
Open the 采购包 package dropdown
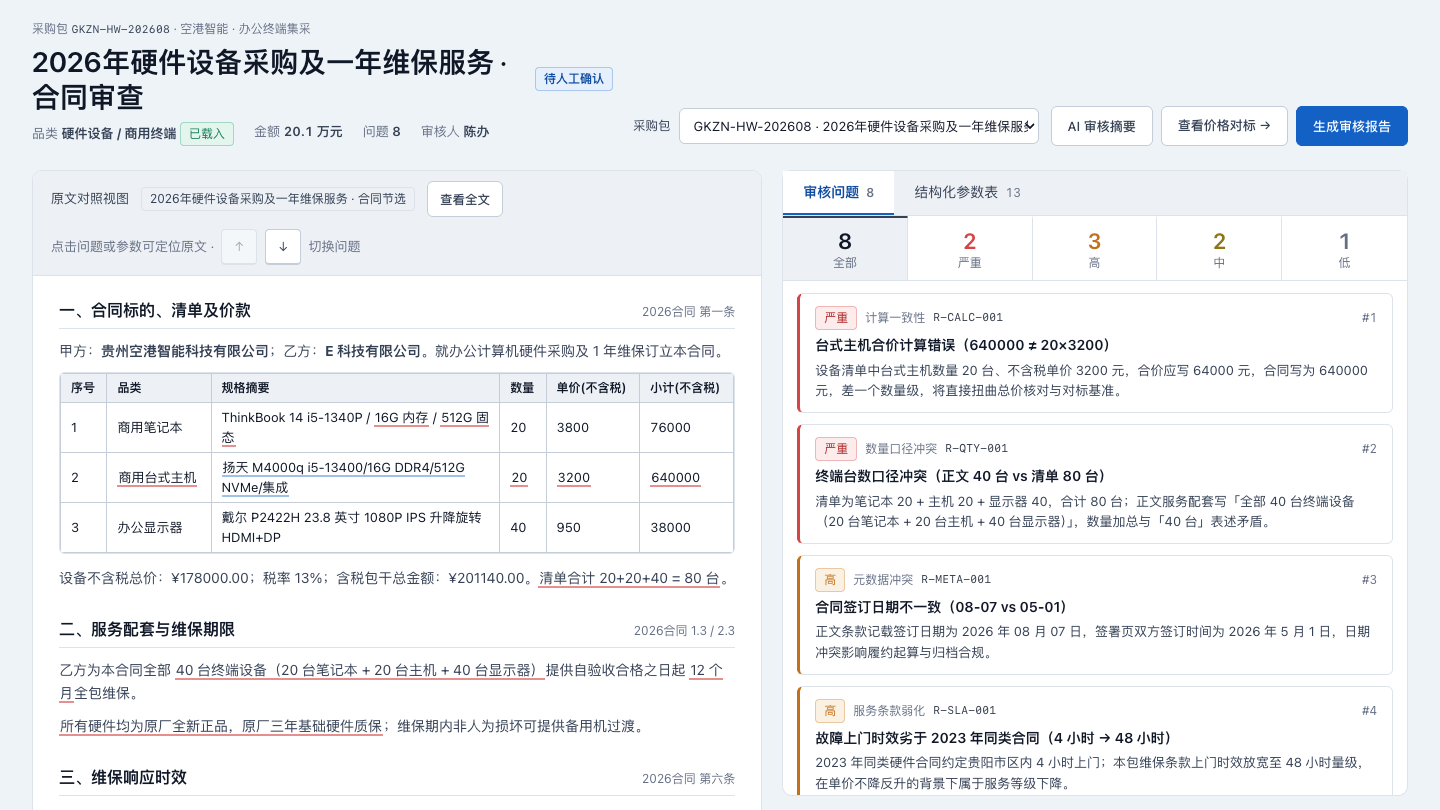coord(859,126)
